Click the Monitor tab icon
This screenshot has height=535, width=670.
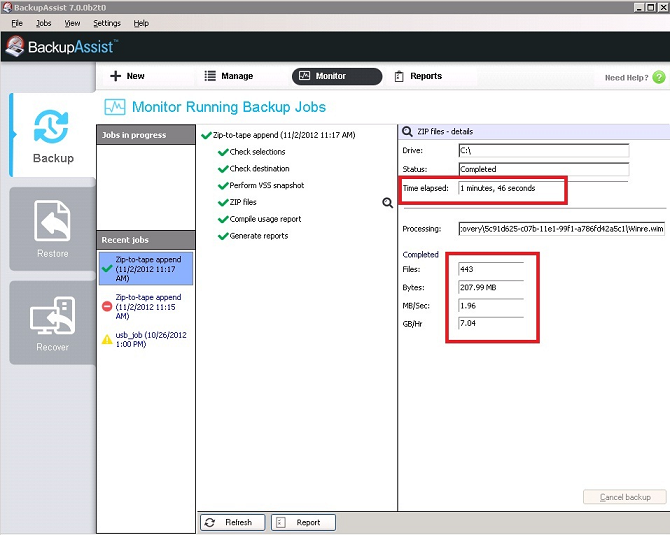click(x=304, y=76)
